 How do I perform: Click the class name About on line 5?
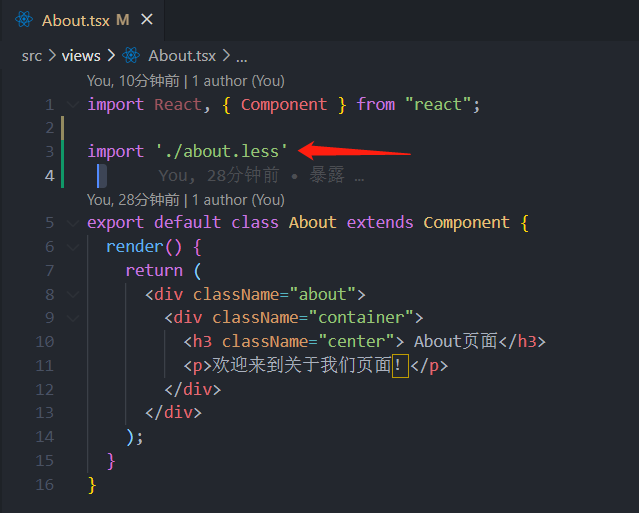click(x=313, y=222)
